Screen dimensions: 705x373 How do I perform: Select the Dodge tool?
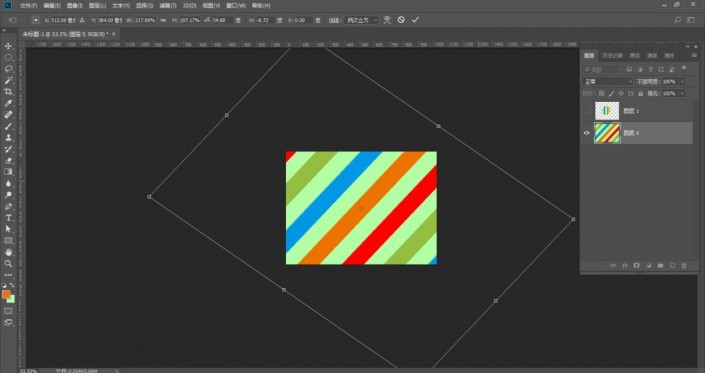tap(8, 195)
